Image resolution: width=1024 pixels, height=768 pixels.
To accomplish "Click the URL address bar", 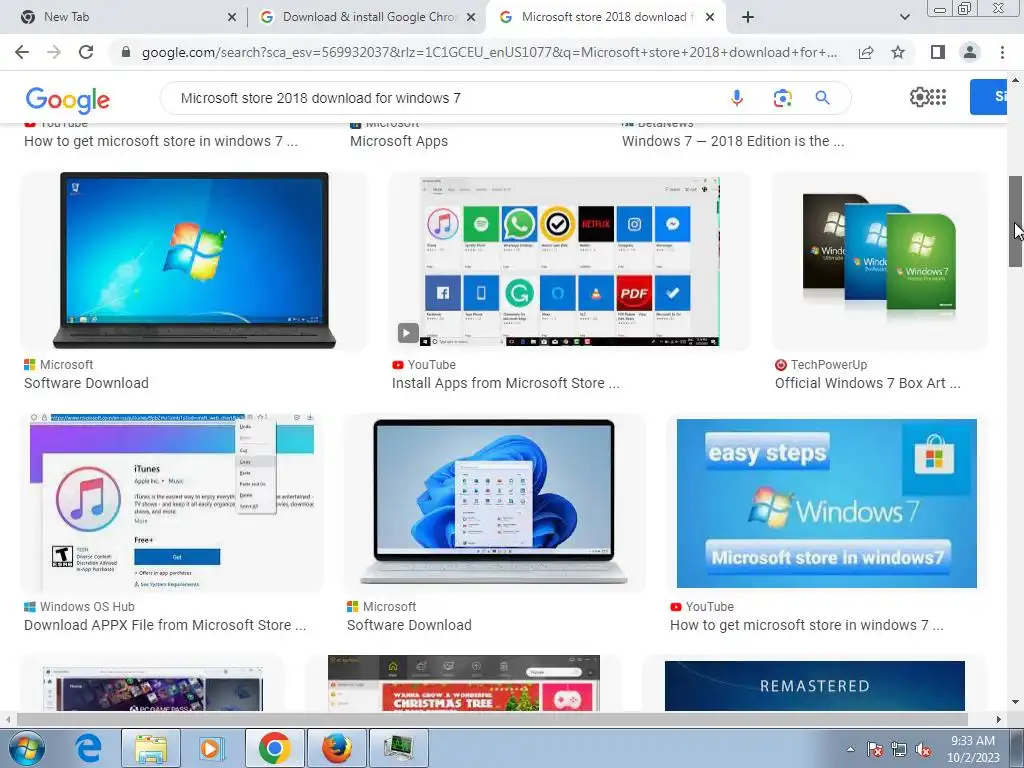I will coord(489,52).
